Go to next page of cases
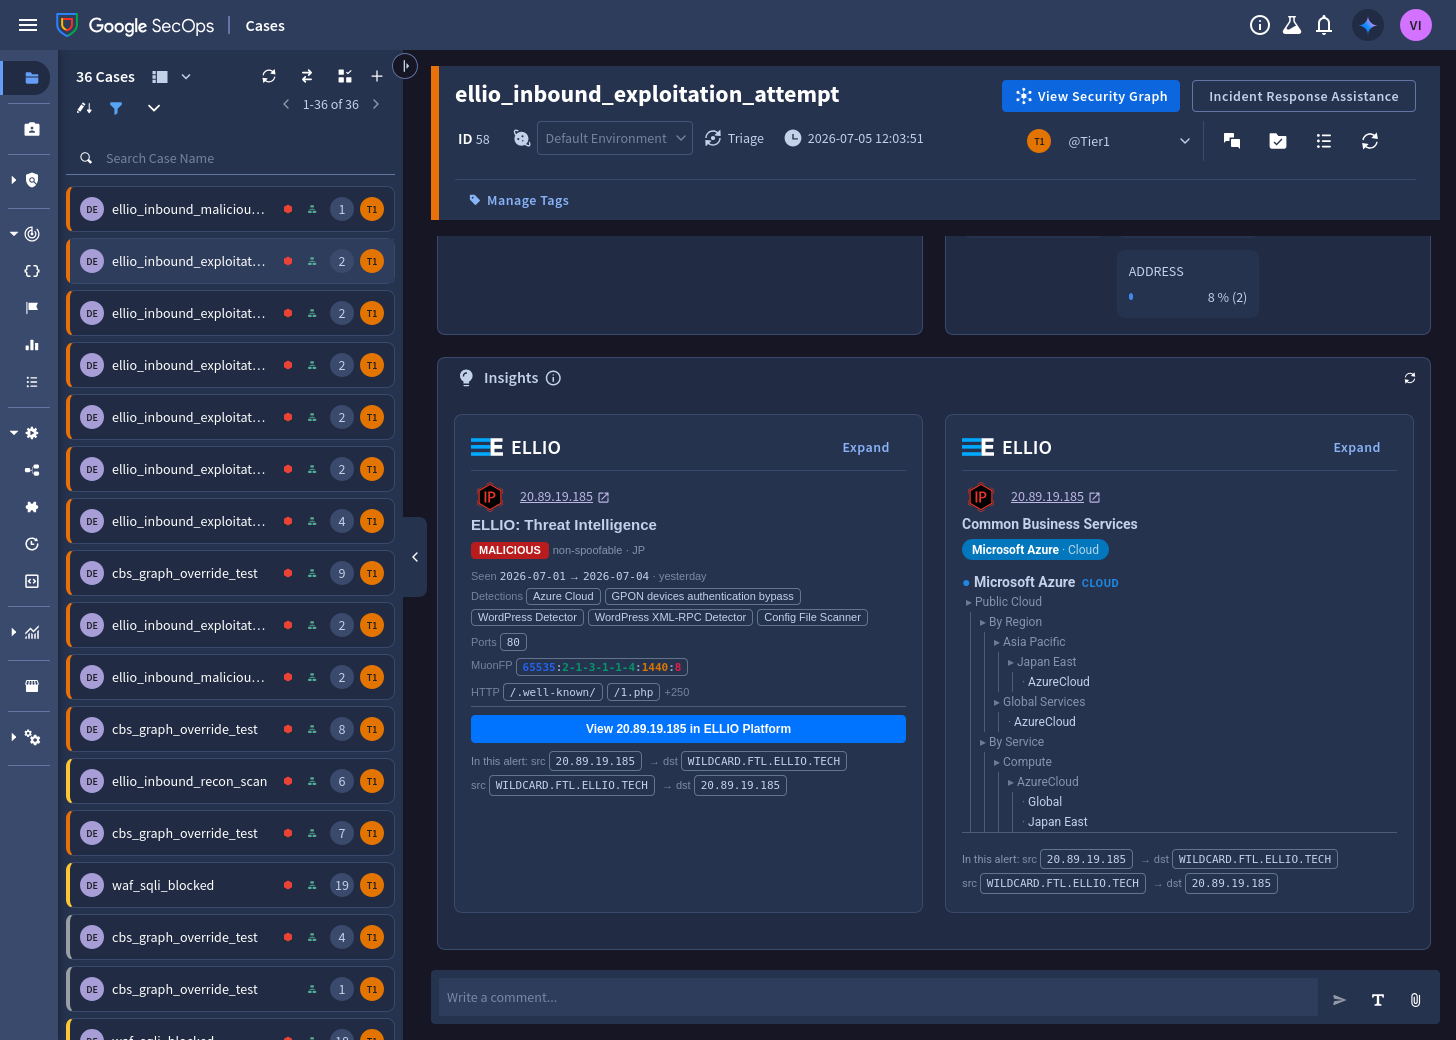Viewport: 1456px width, 1040px height. click(376, 104)
